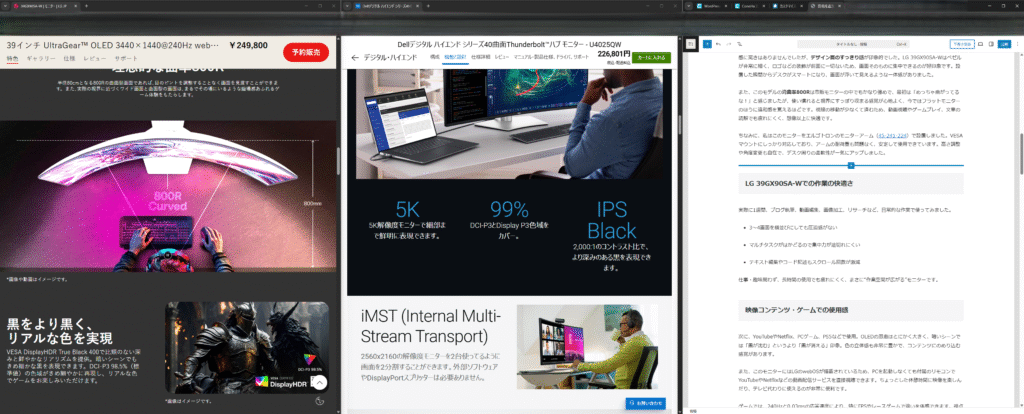Open the レビュー tab on Dell page

[501, 57]
